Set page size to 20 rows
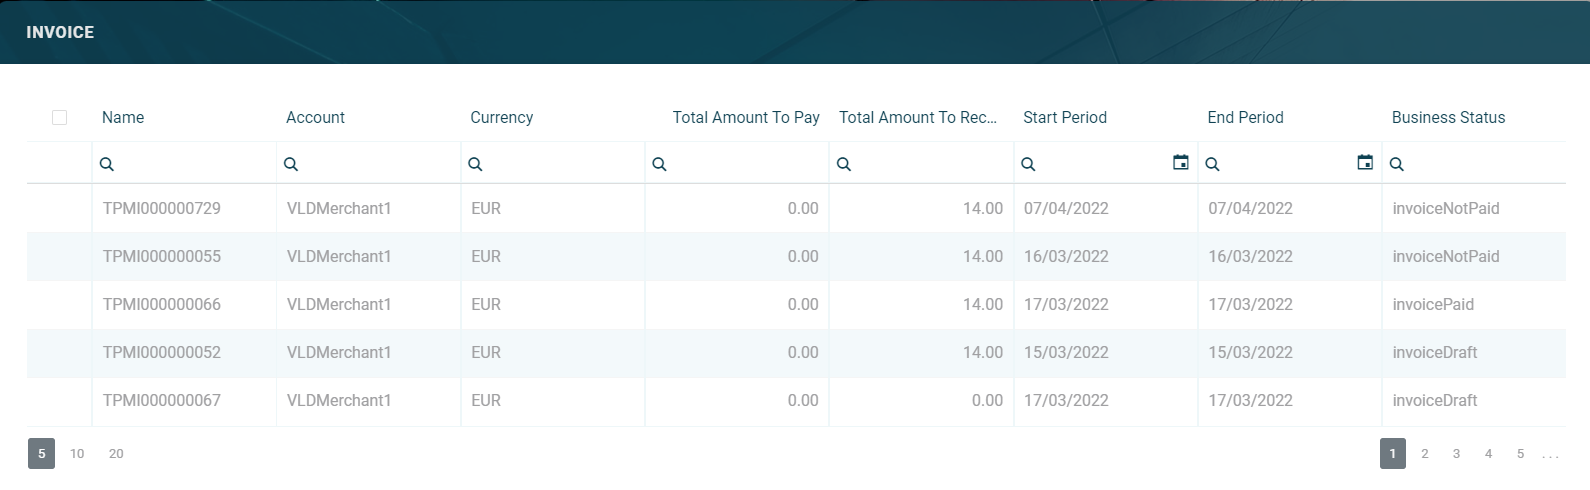Image resolution: width=1590 pixels, height=490 pixels. 116,454
